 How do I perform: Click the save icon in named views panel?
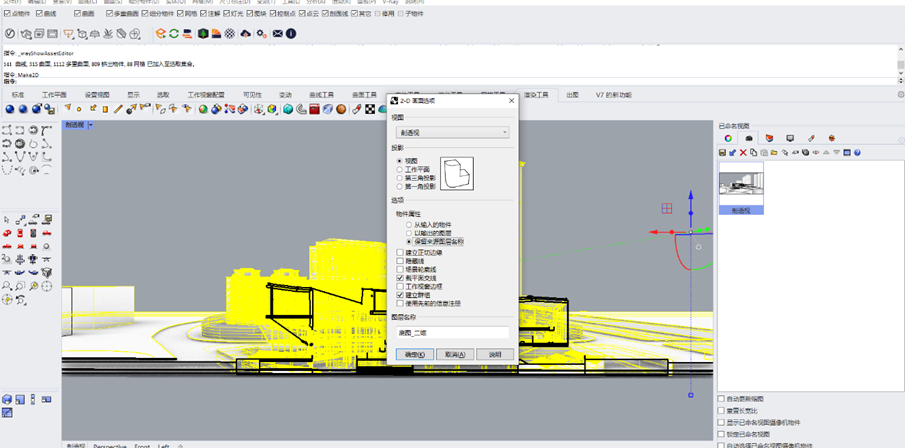coord(722,152)
